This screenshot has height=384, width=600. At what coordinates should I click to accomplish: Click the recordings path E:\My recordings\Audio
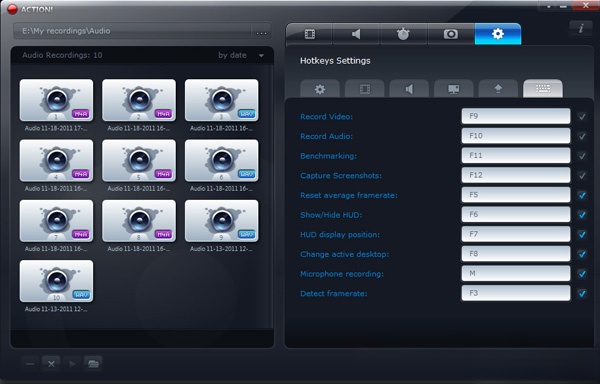point(66,31)
